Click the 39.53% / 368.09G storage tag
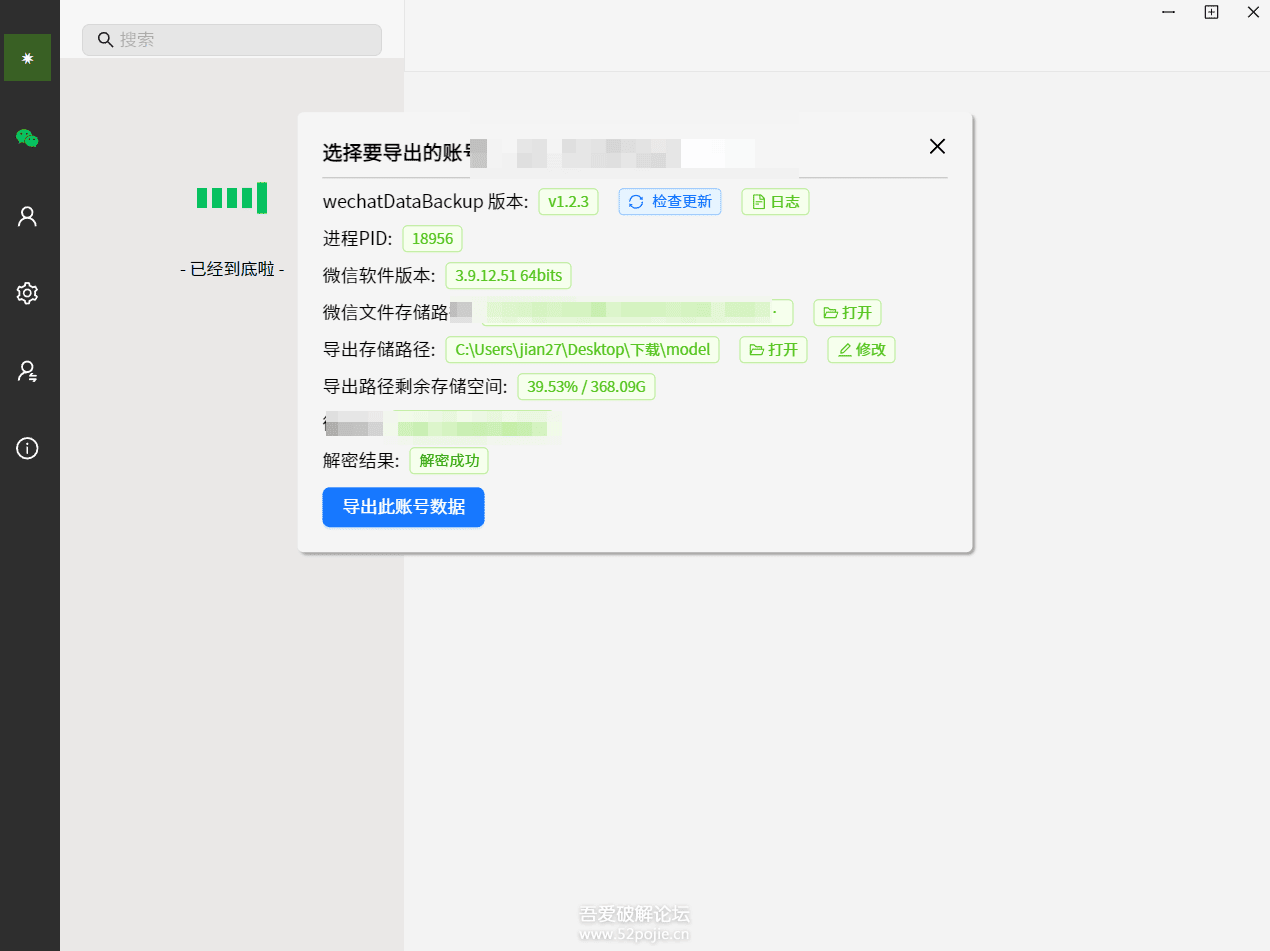The width and height of the screenshot is (1270, 951). [586, 387]
